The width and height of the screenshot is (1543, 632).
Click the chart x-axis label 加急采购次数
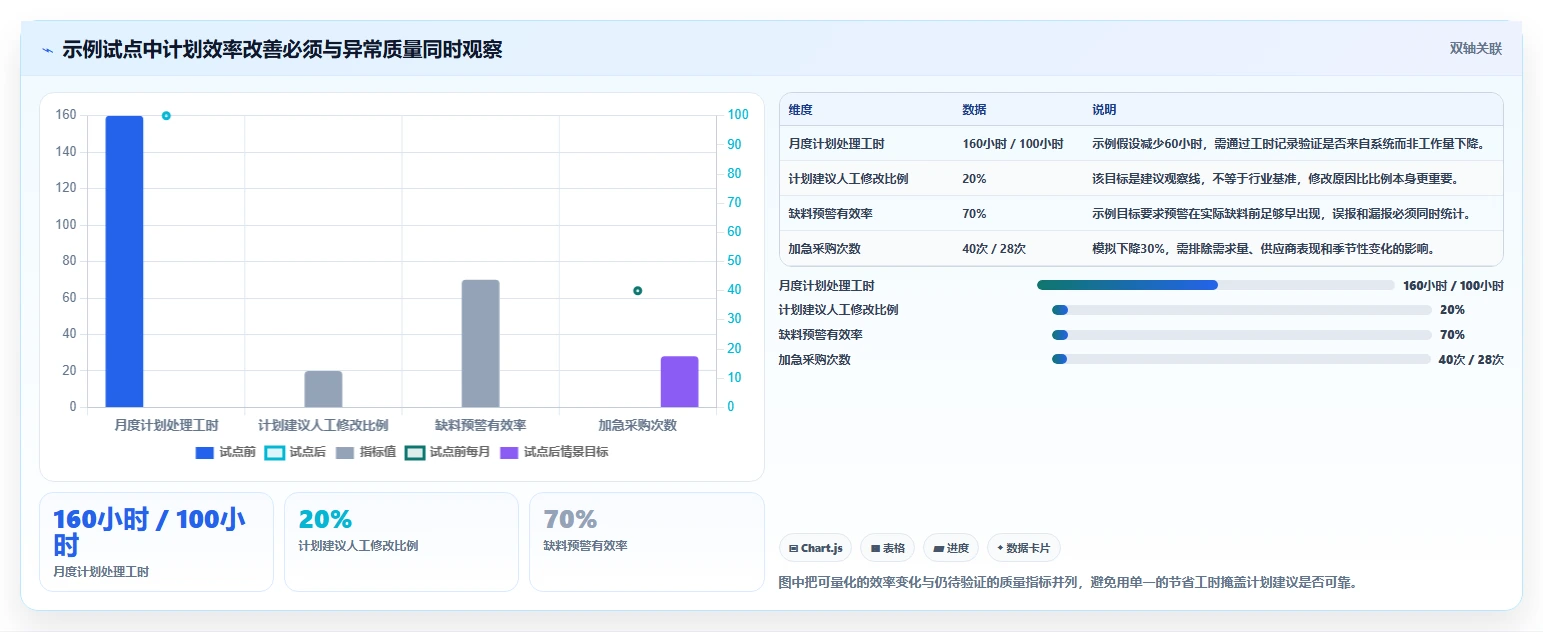(637, 425)
